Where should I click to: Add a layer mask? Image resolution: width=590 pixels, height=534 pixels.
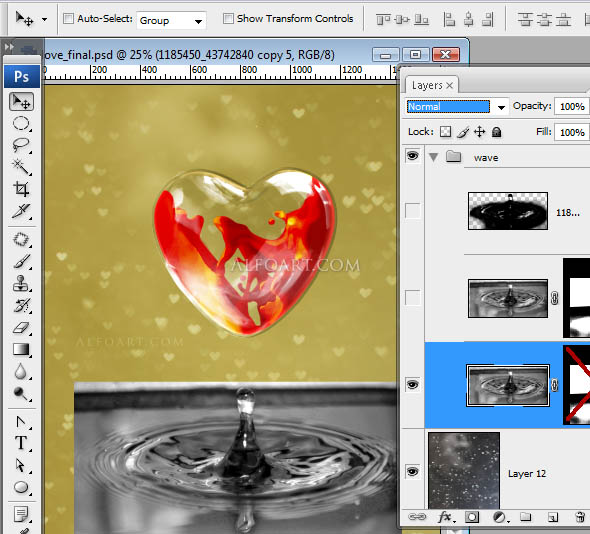pyautogui.click(x=472, y=517)
